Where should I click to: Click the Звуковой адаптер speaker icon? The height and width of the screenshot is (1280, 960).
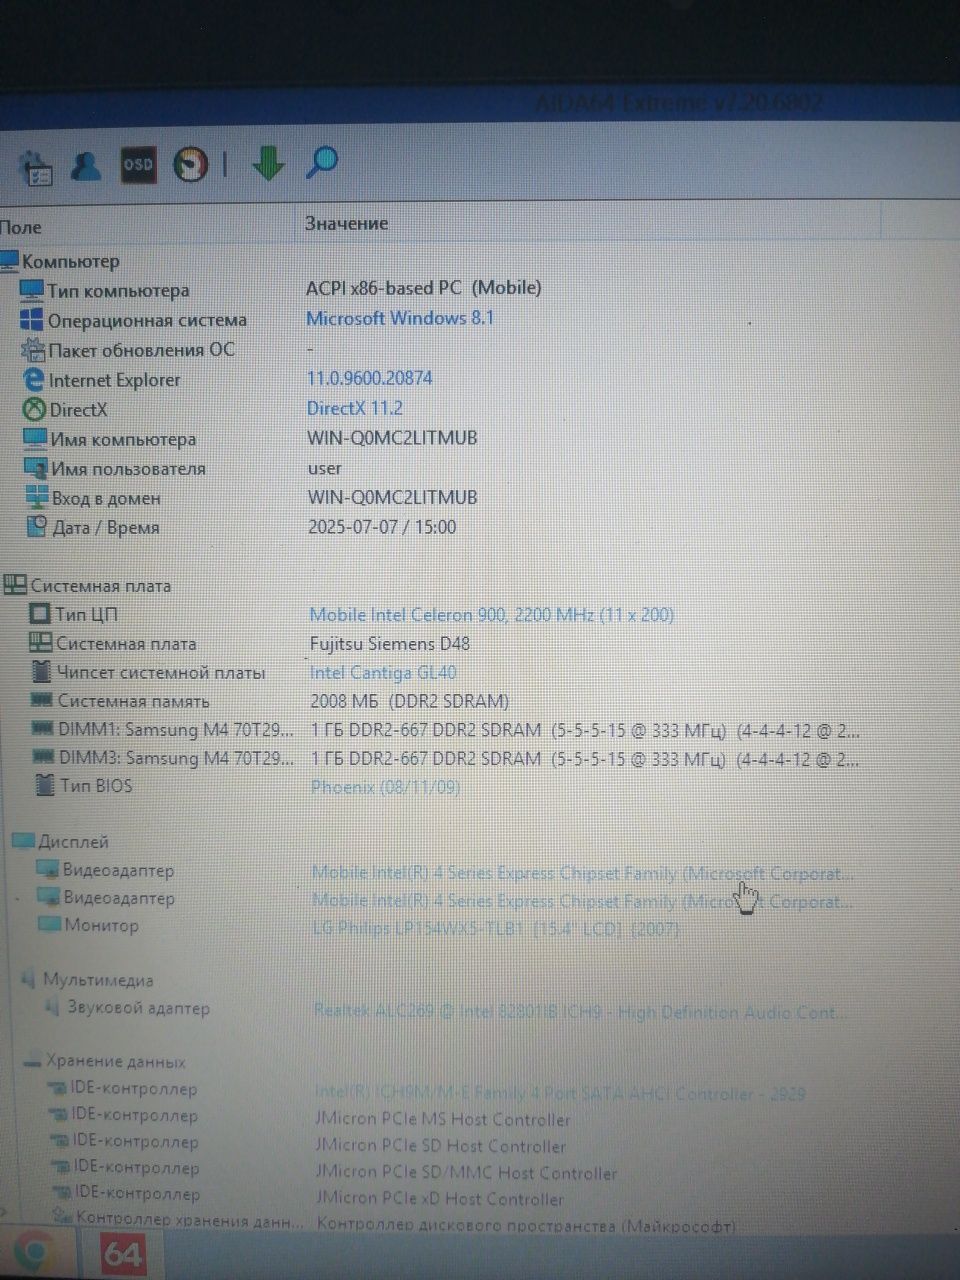coord(52,1008)
